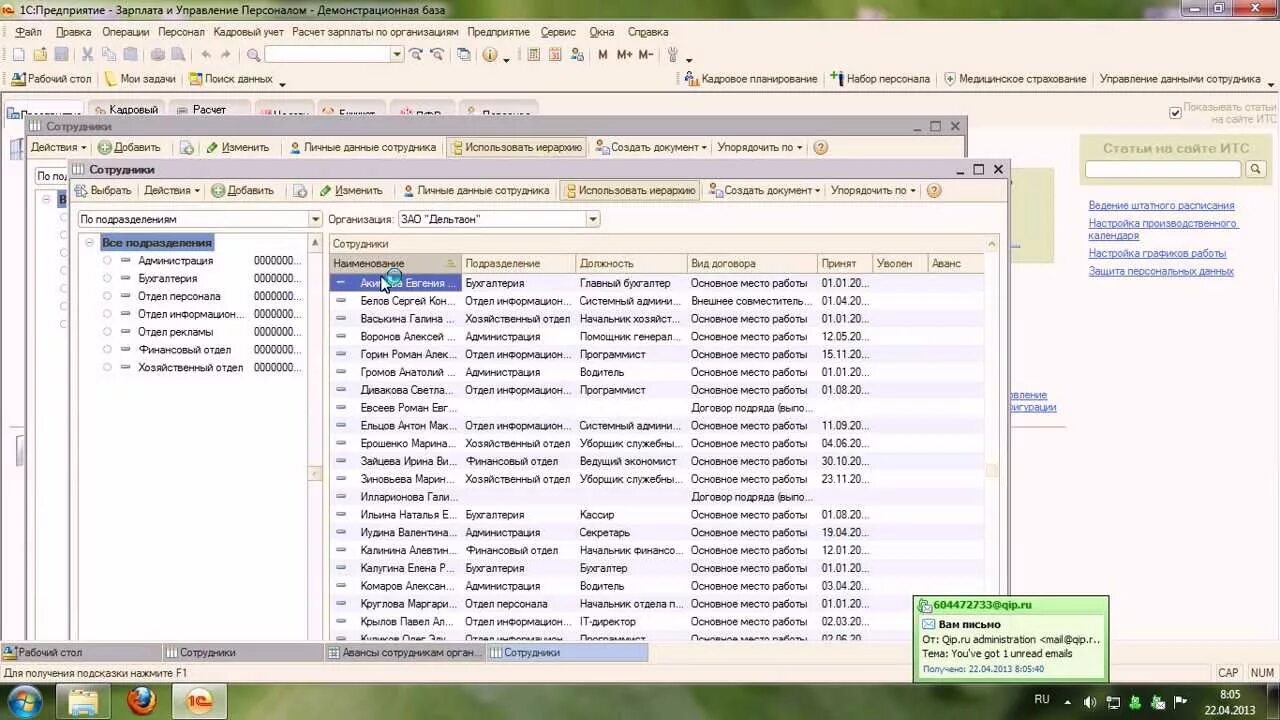Open dropdown arrow of toolbar search field

click(x=397, y=55)
